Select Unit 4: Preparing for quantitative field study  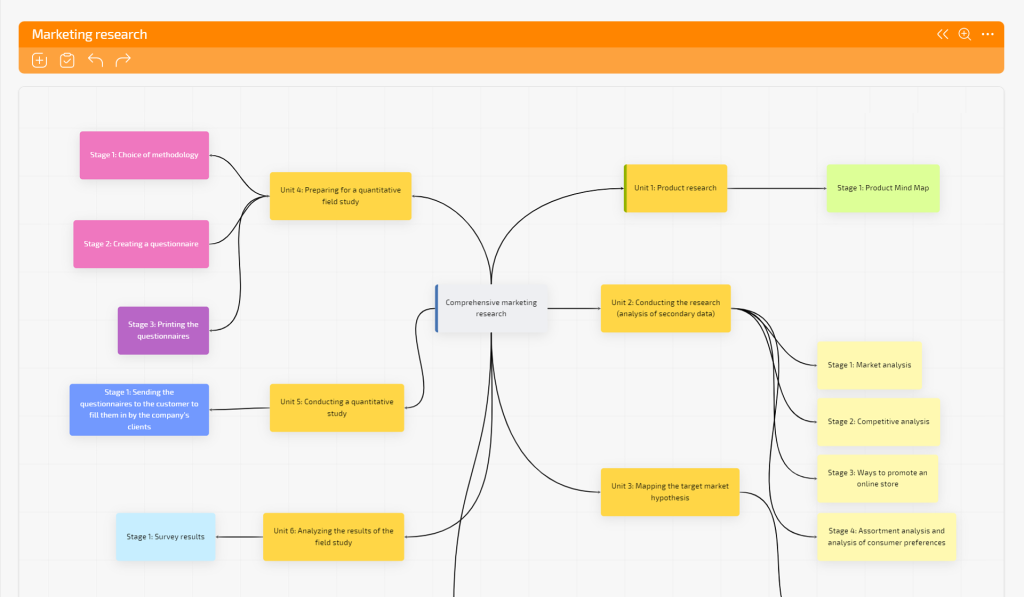[x=340, y=196]
